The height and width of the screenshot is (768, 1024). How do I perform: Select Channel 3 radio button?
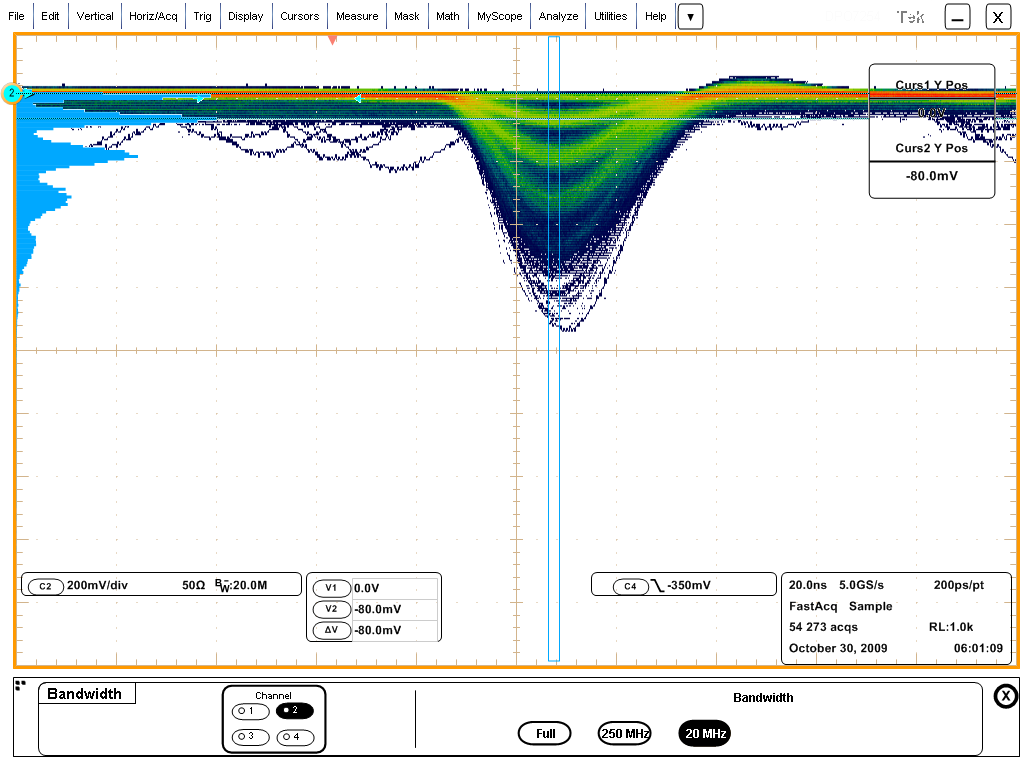pos(249,737)
